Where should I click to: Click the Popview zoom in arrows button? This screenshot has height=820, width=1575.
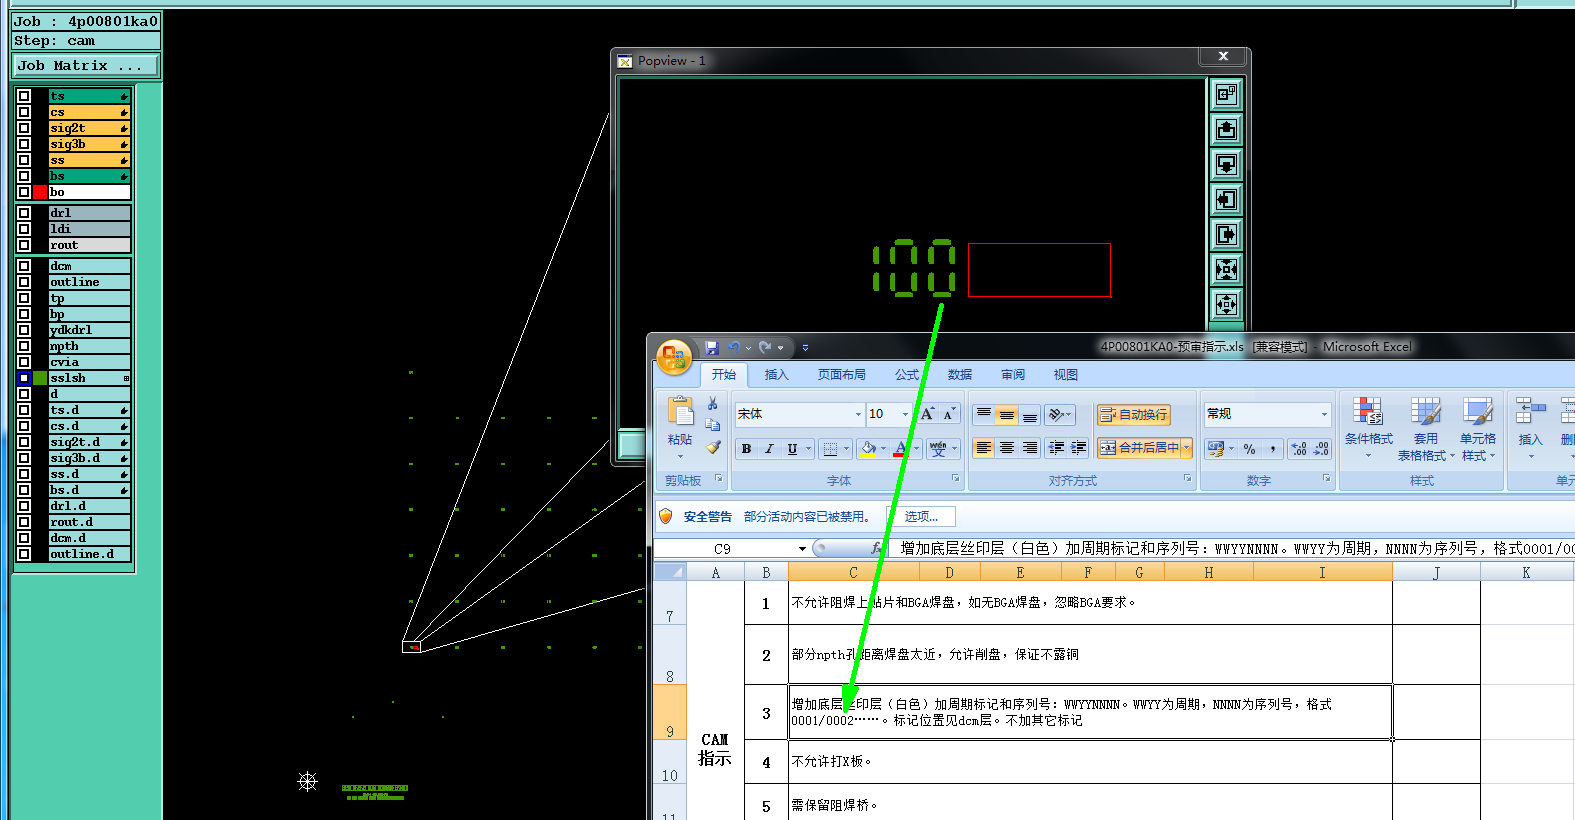[1226, 269]
